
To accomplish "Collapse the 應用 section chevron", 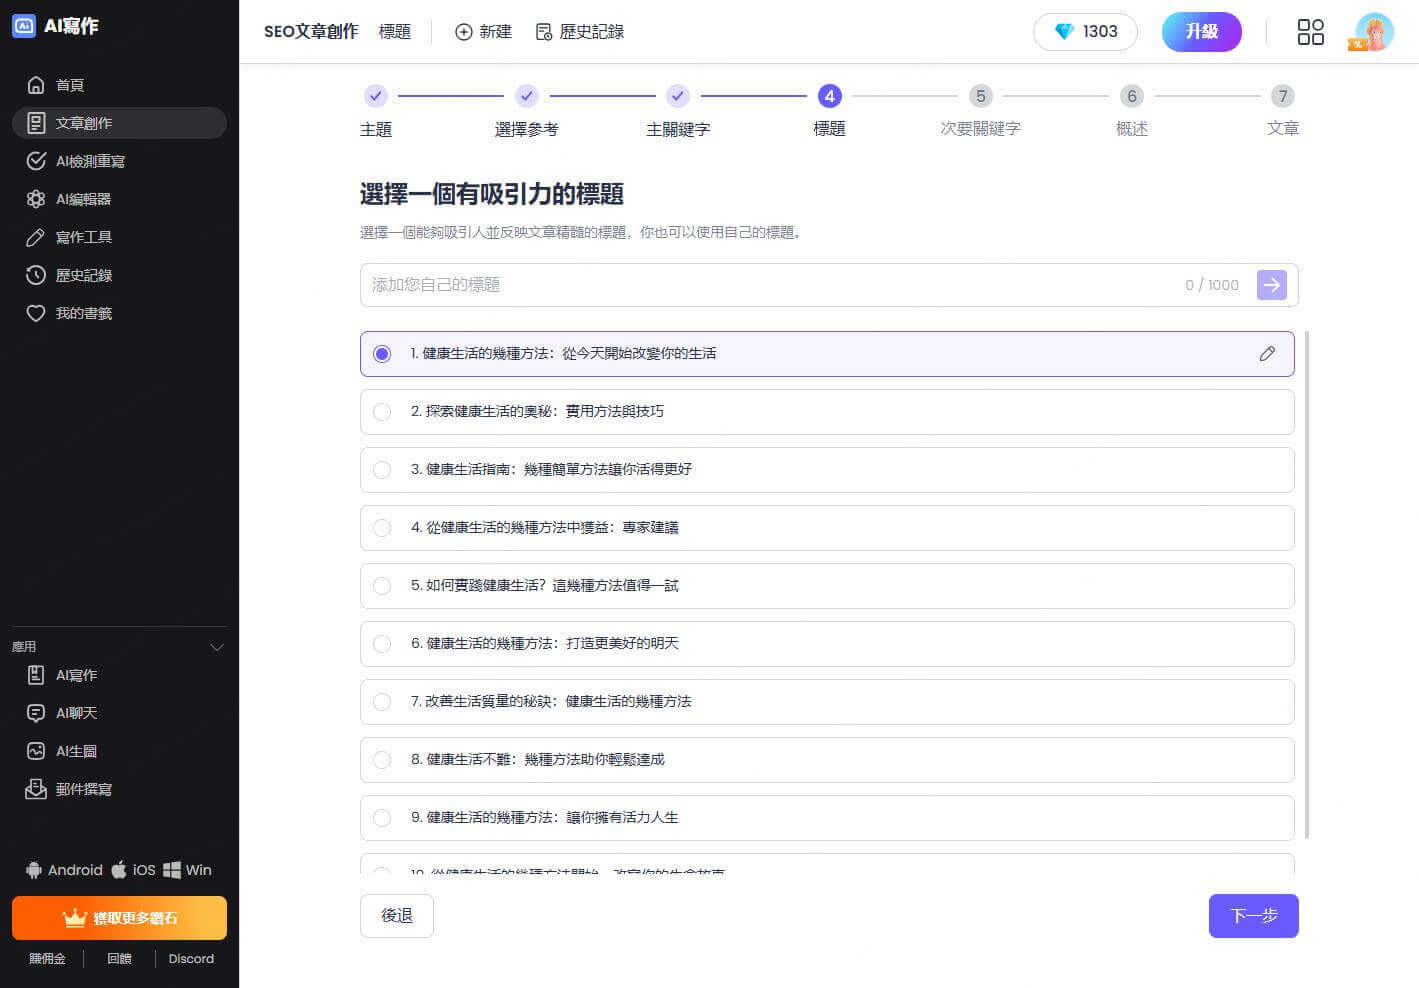I will (x=216, y=647).
